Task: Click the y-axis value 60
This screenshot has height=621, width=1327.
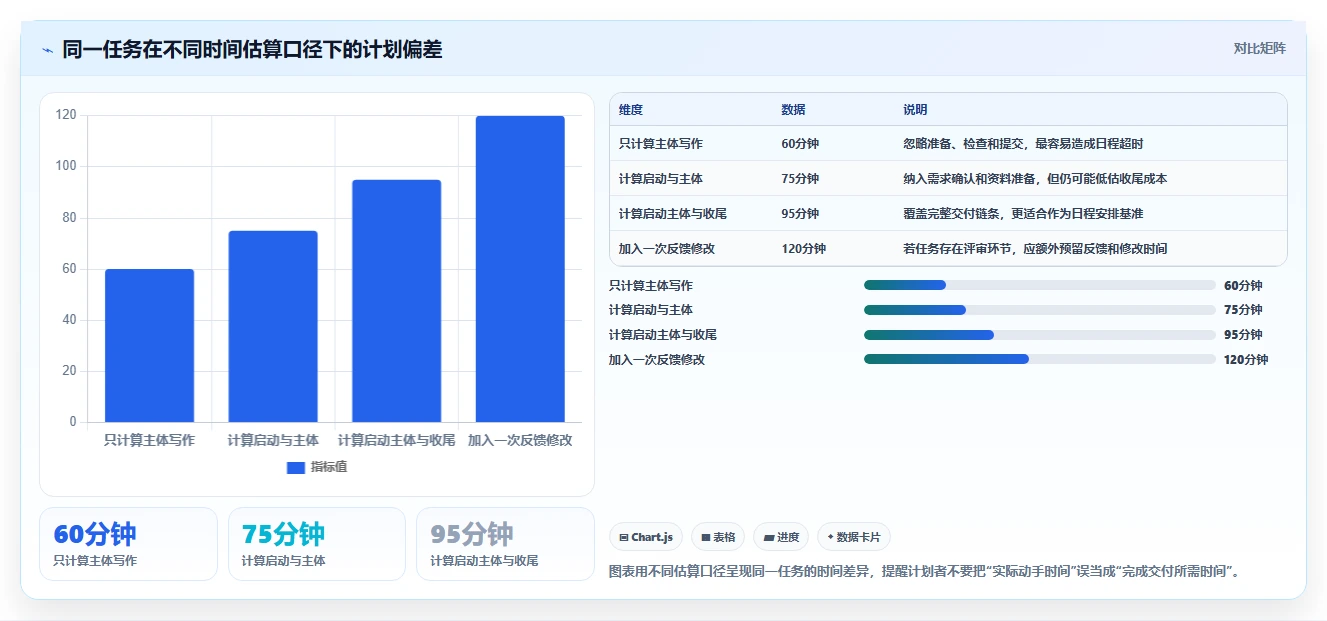Action: click(x=69, y=269)
